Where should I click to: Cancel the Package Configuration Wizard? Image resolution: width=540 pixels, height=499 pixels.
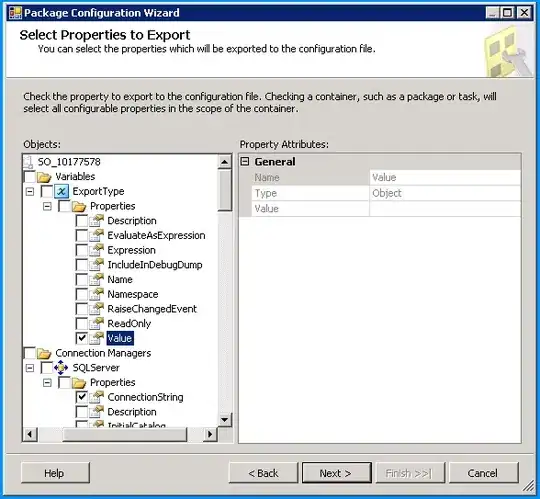coord(484,473)
